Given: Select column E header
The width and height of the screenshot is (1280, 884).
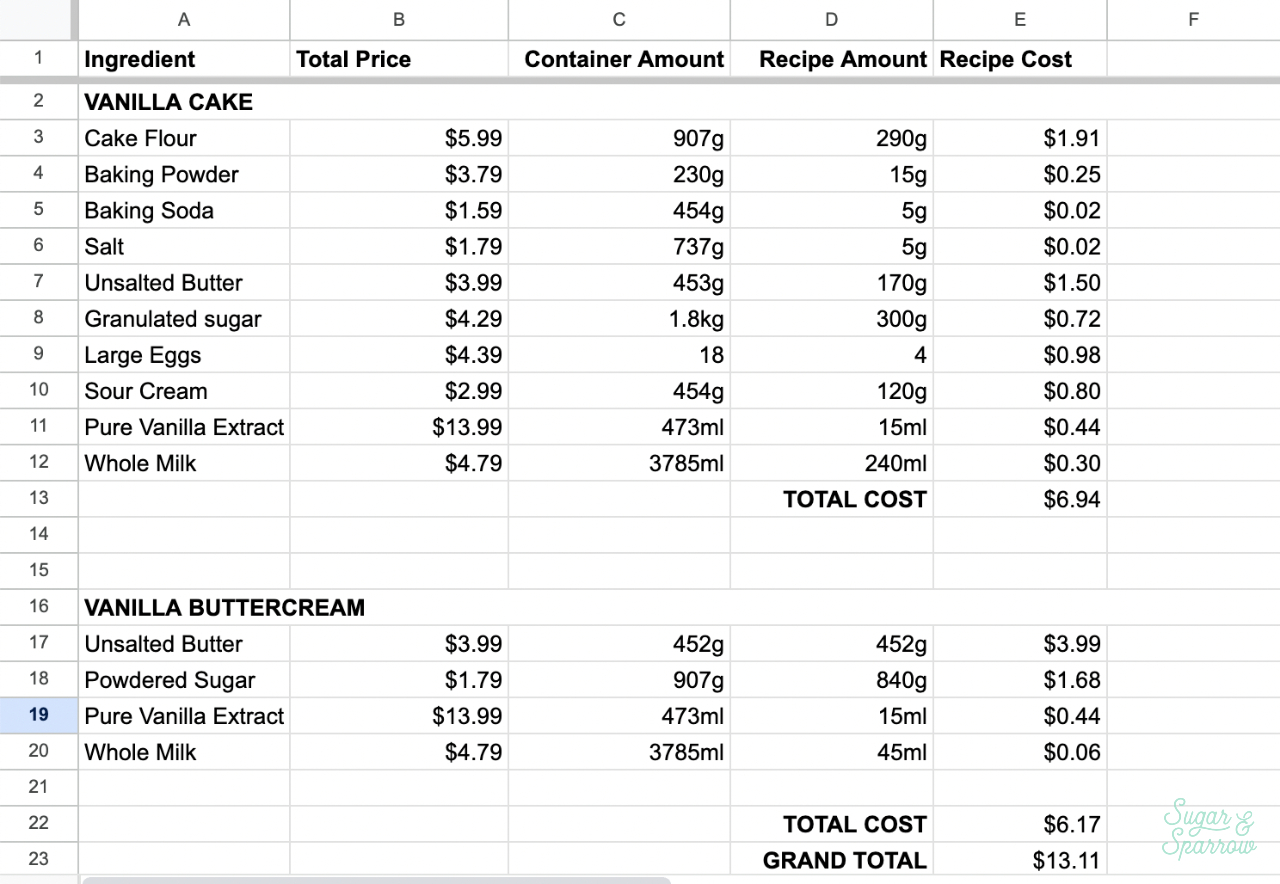Looking at the screenshot, I should (1019, 19).
